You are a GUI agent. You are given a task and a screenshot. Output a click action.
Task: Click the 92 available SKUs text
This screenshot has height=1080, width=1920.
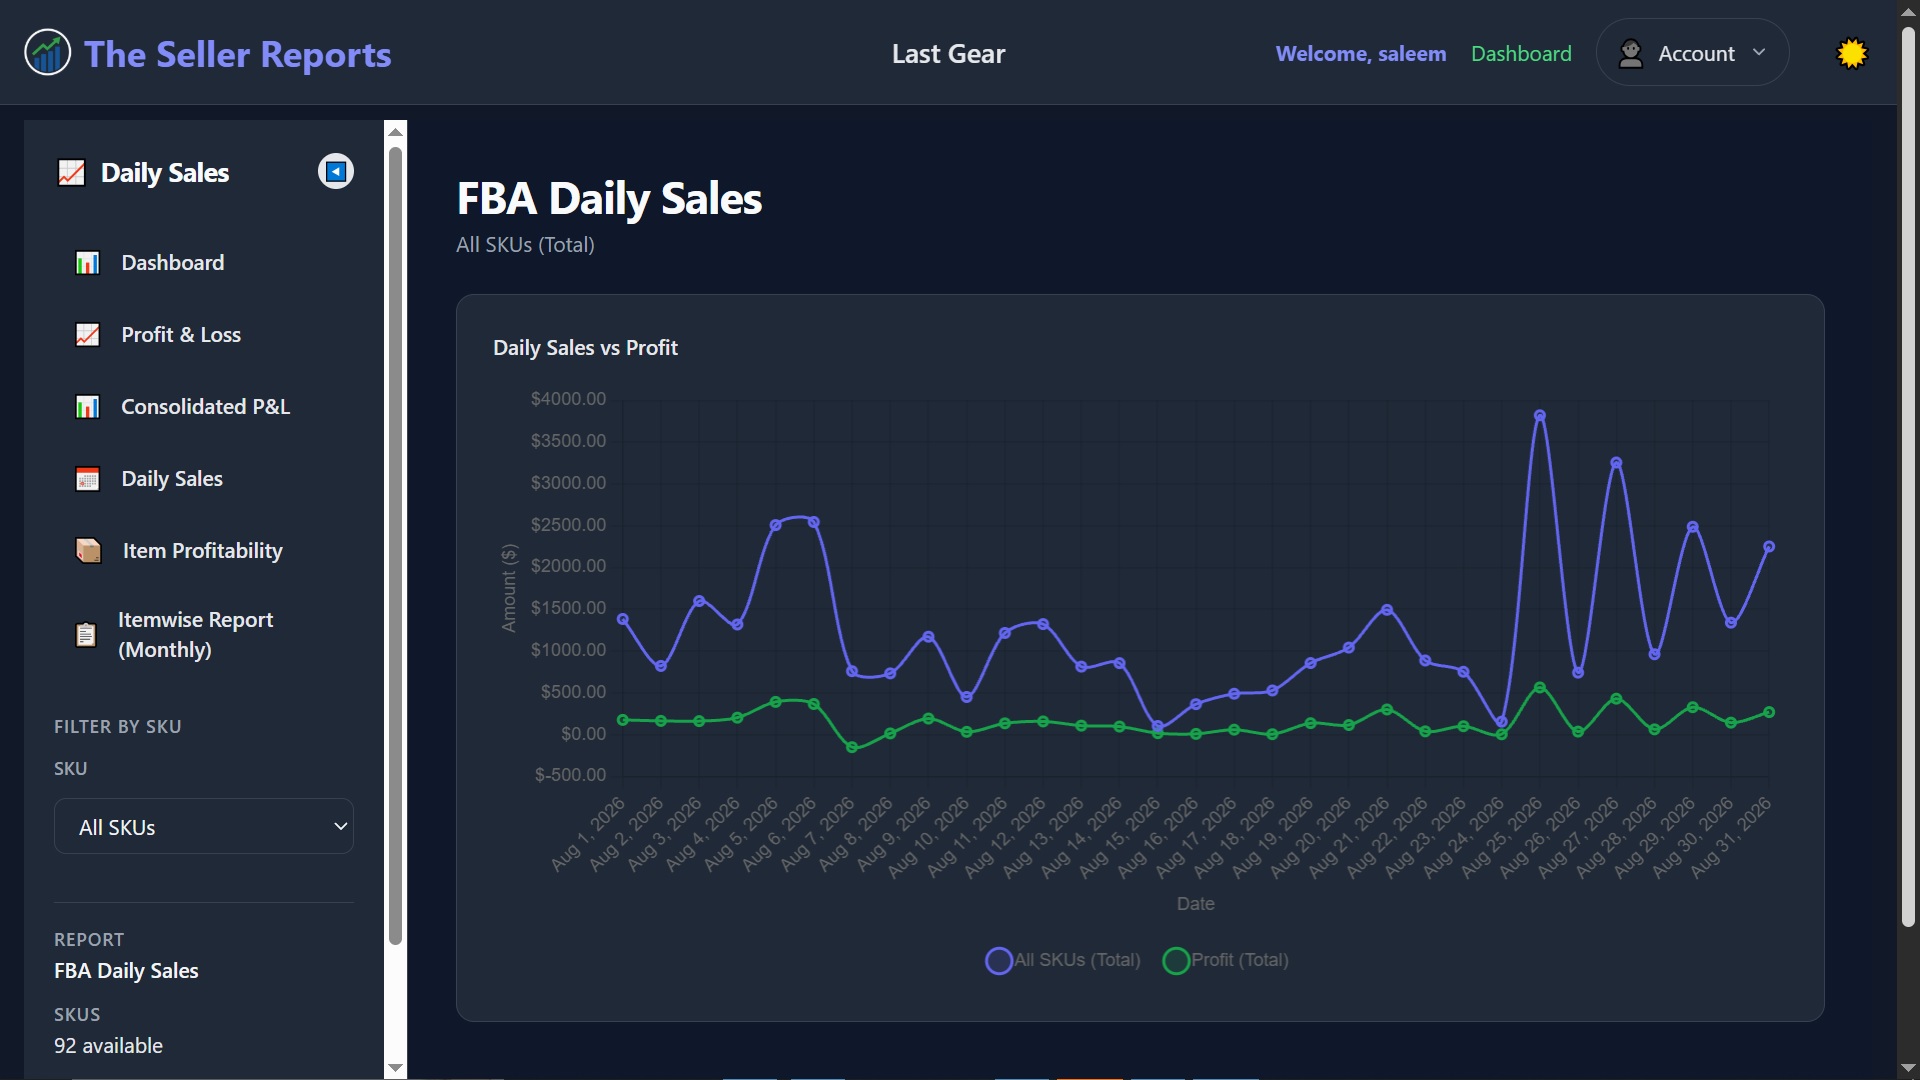pos(108,1045)
